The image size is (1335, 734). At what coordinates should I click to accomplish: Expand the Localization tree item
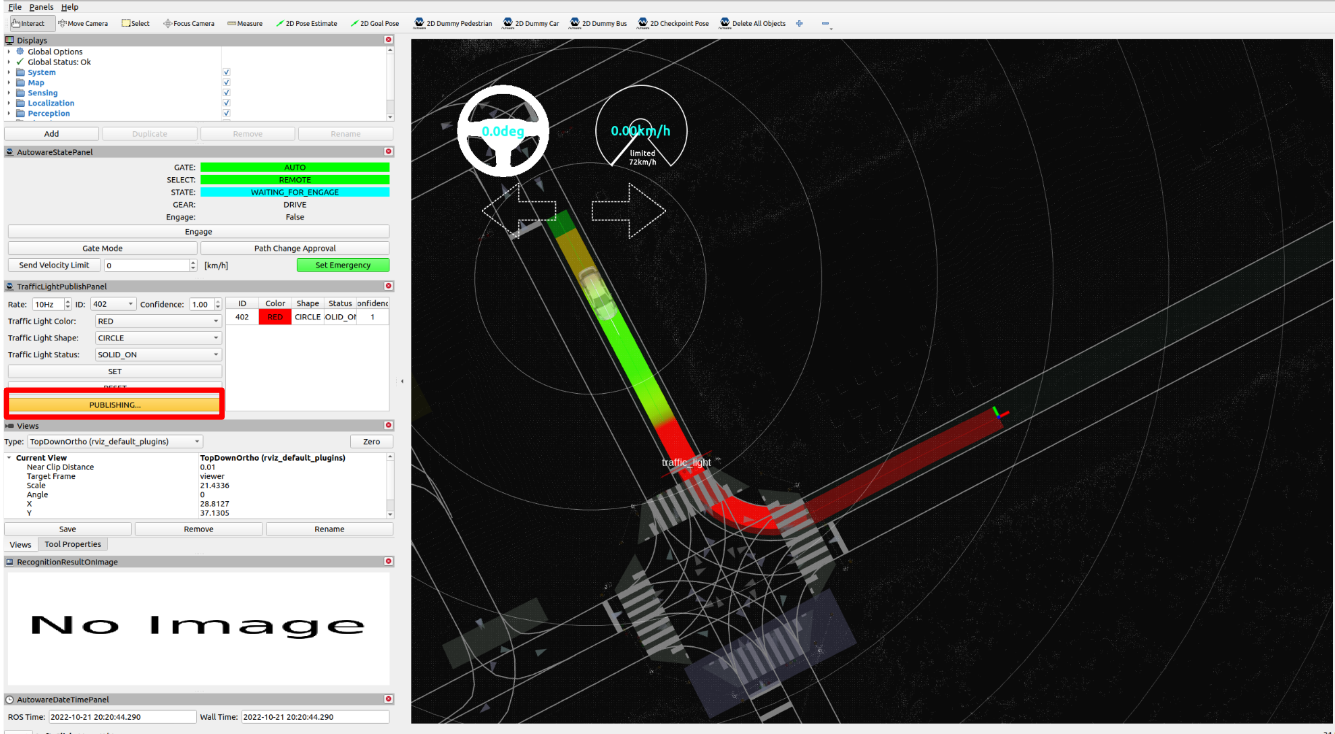click(9, 103)
